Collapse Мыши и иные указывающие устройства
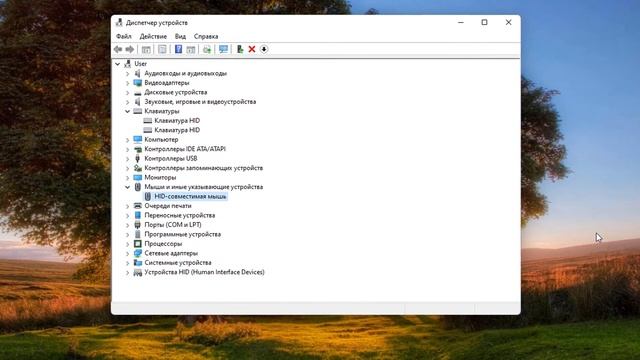Image resolution: width=640 pixels, height=360 pixels. [127, 187]
